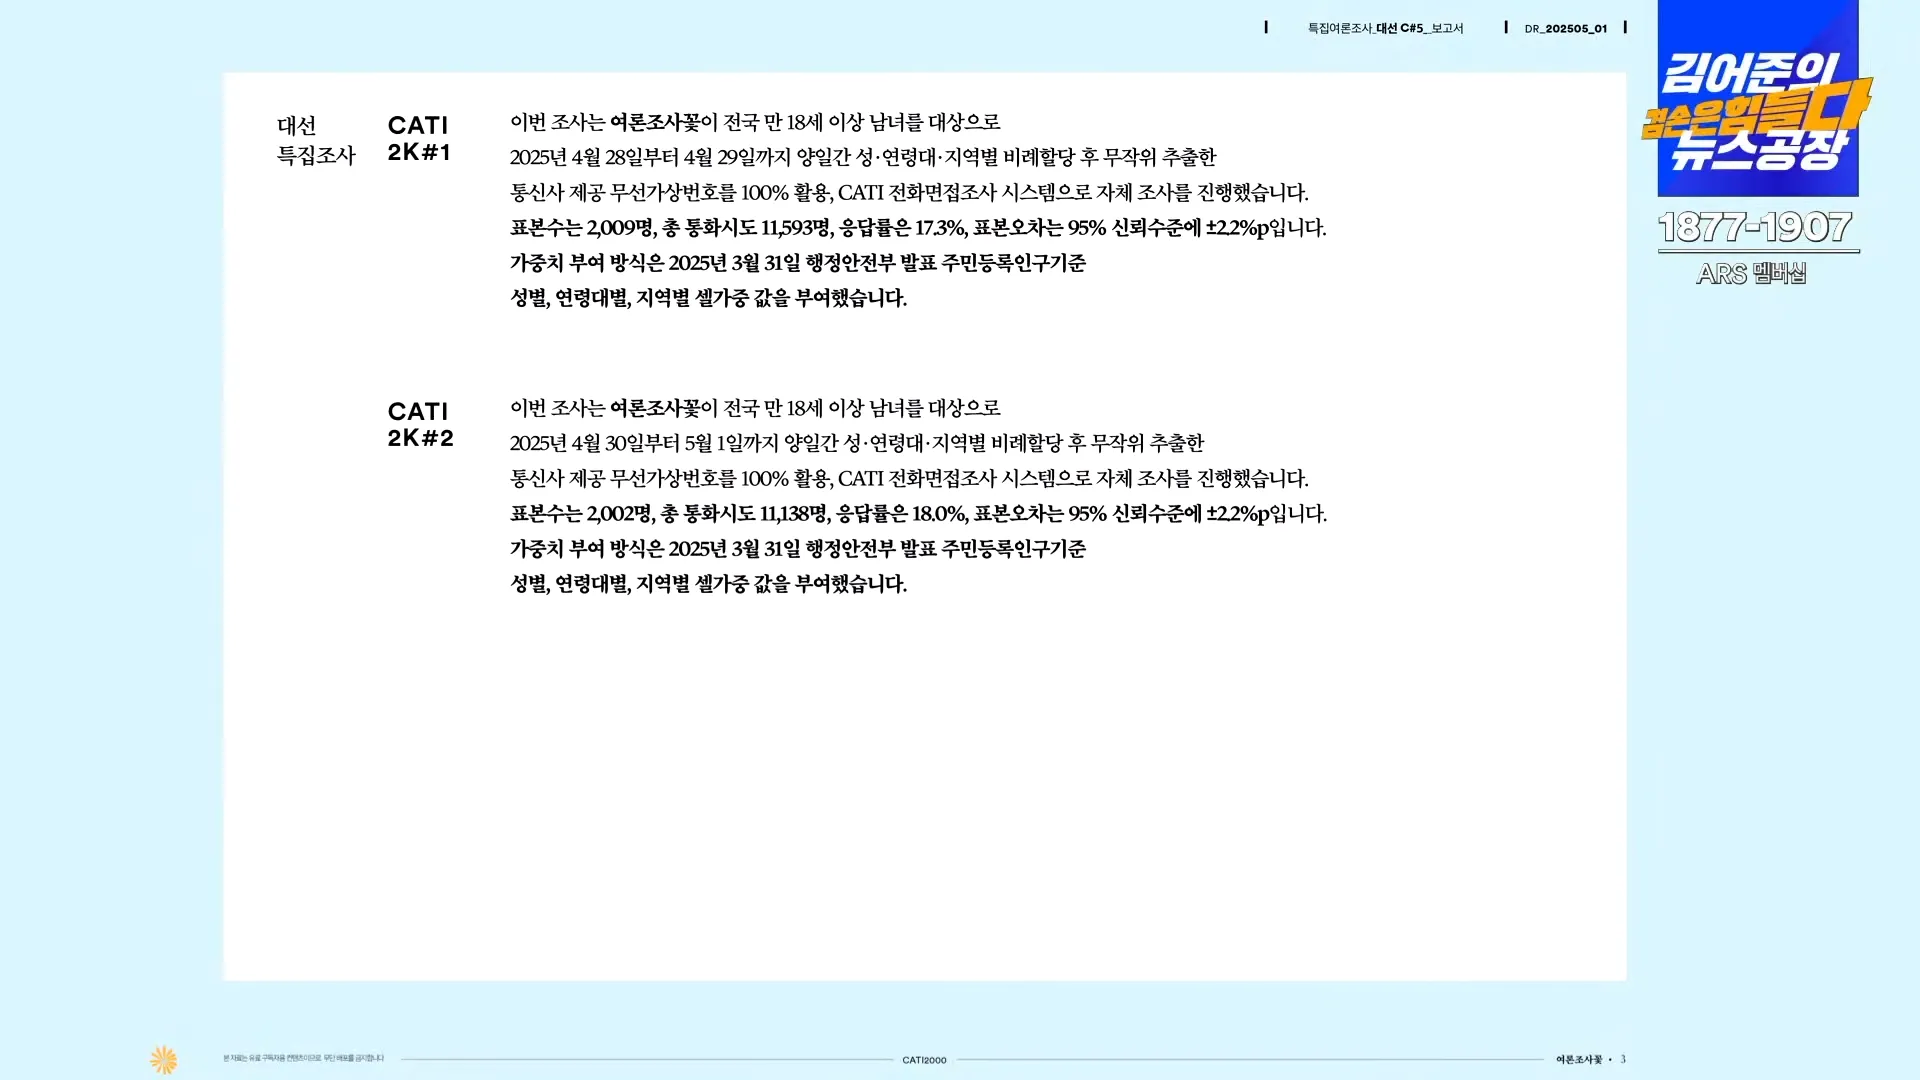
Task: Click the line with 4월 28일부터 4월 29일까지
Action: 862,157
